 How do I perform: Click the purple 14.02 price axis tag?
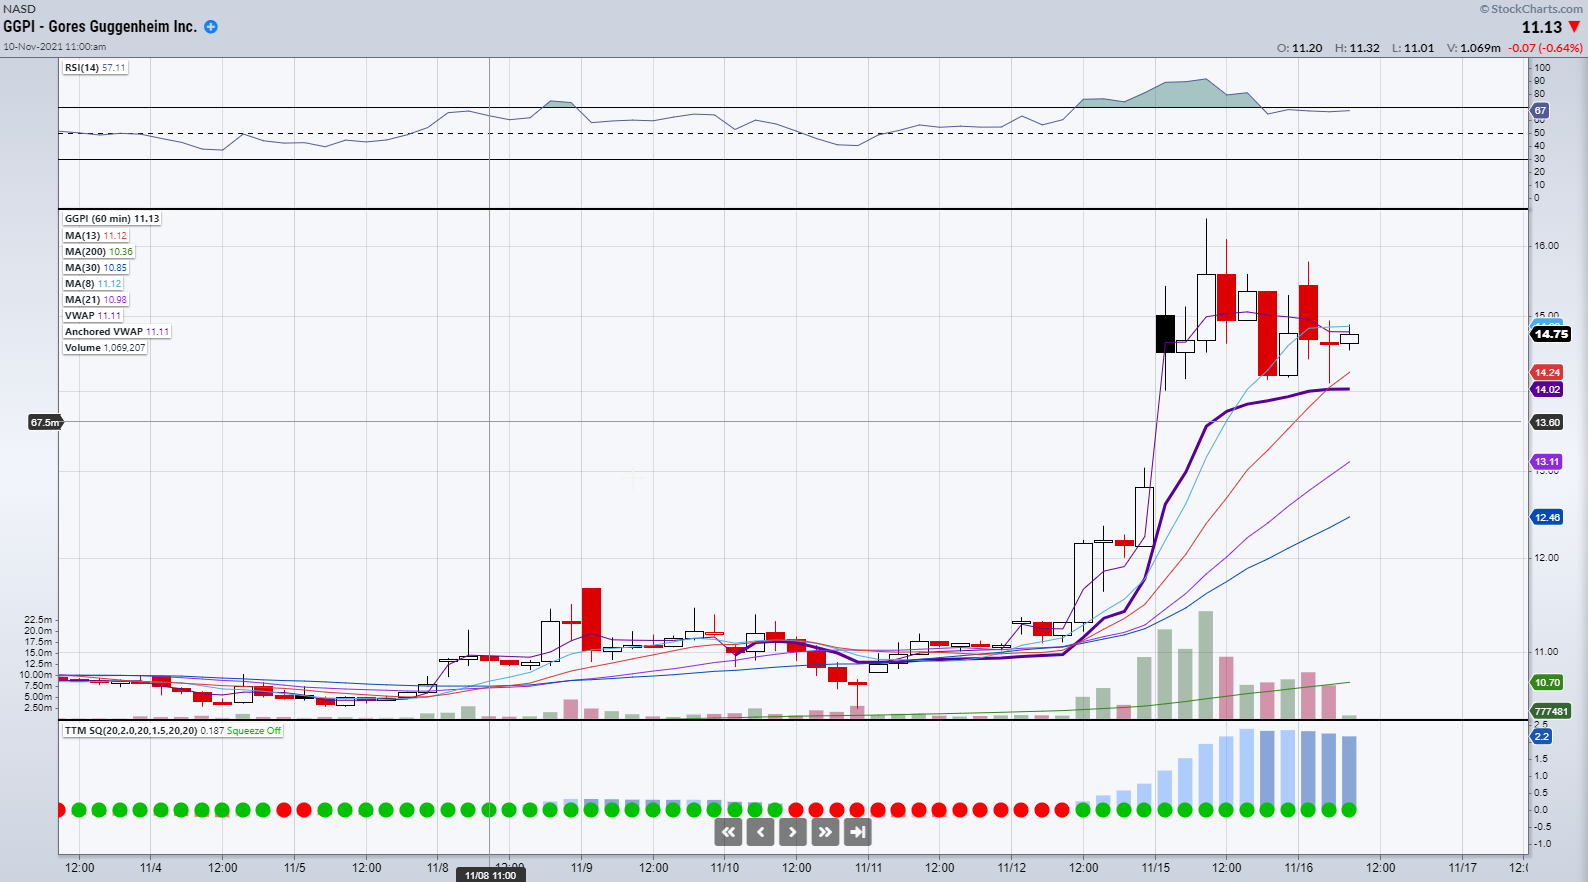1547,389
